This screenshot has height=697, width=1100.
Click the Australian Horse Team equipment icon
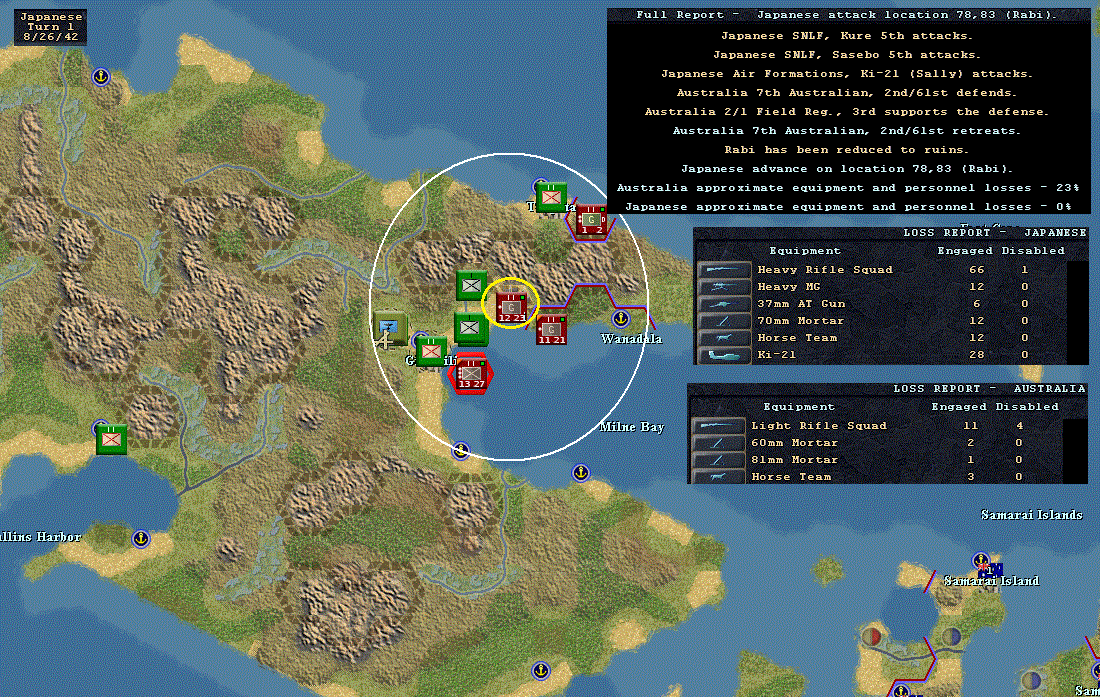718,477
